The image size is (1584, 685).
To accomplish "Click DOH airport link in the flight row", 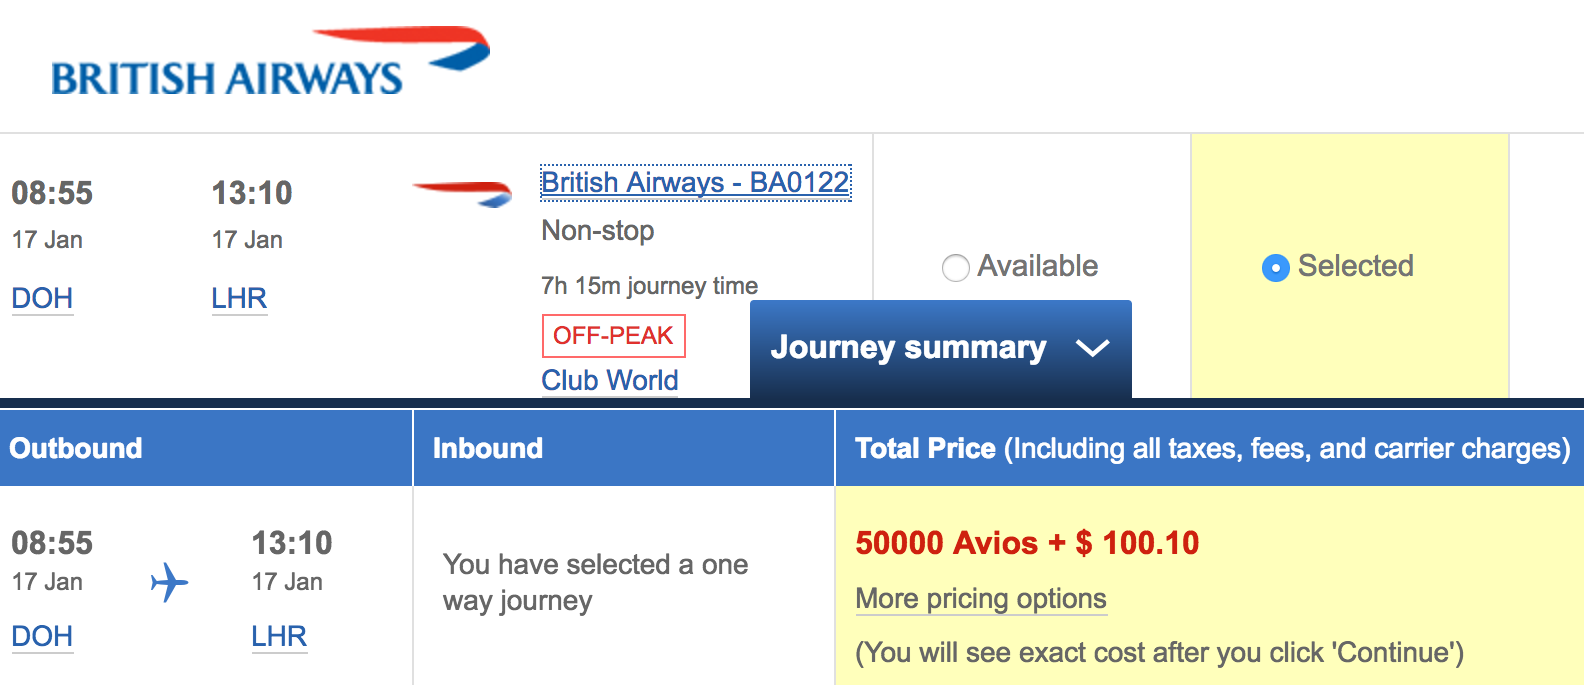I will coord(42,298).
